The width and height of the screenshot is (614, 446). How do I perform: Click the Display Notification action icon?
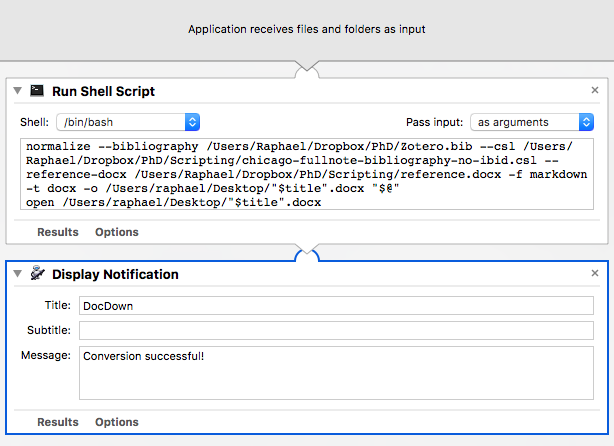coord(38,273)
